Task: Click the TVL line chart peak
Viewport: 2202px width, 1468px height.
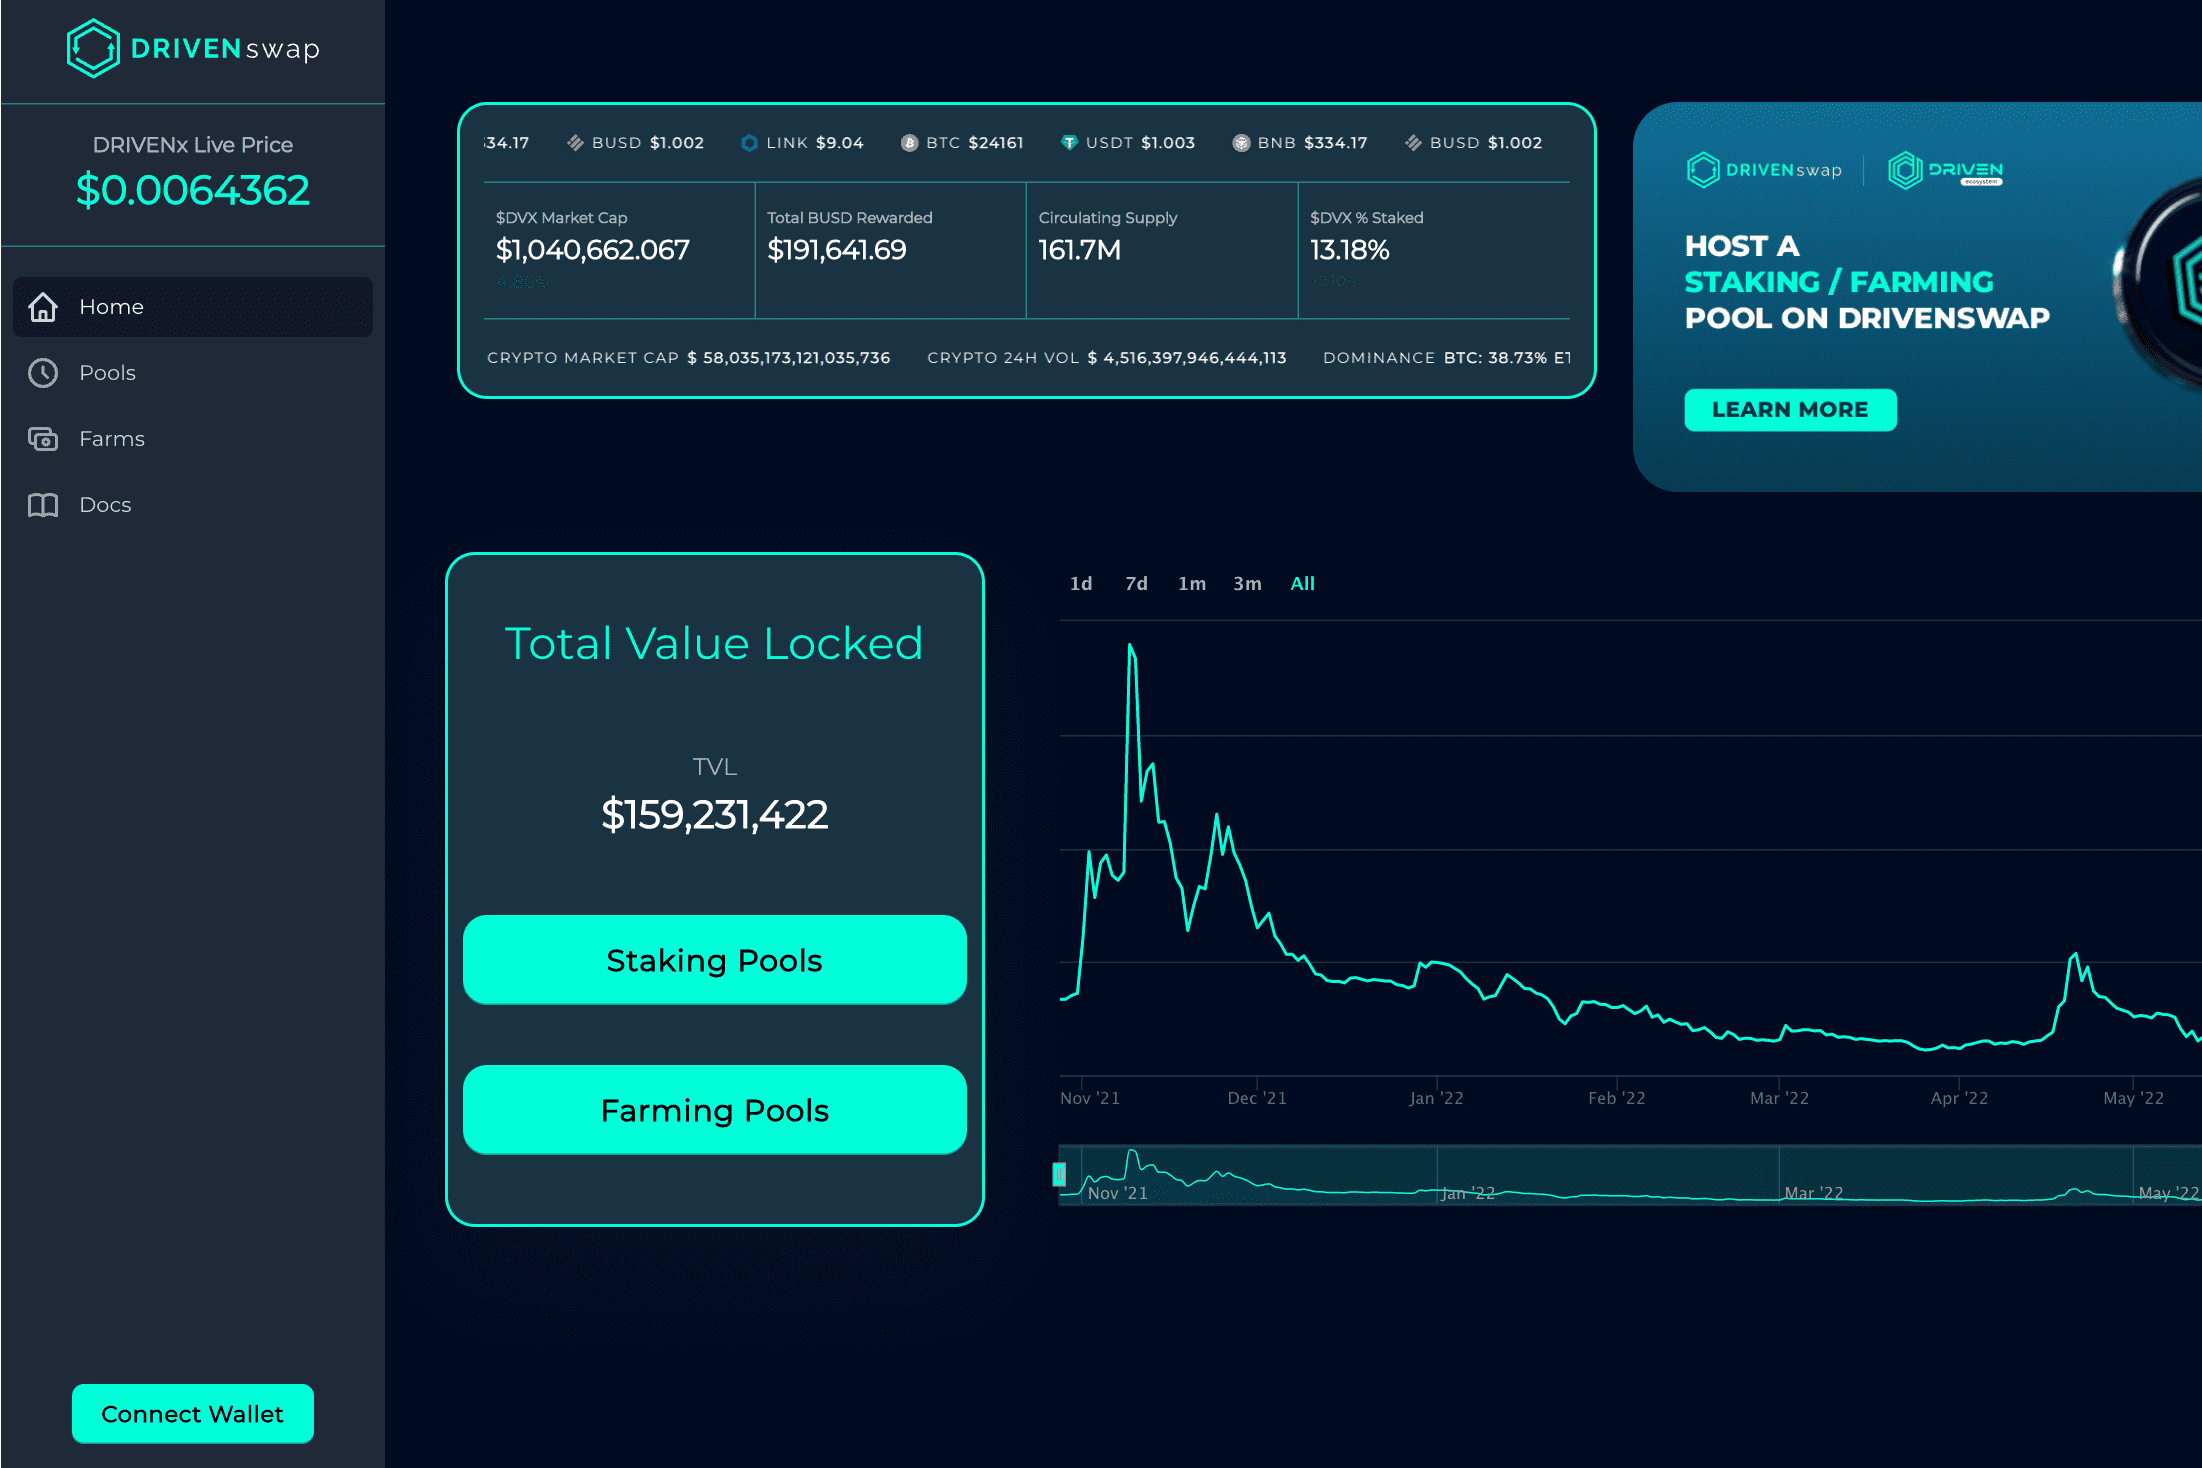Action: point(1130,646)
